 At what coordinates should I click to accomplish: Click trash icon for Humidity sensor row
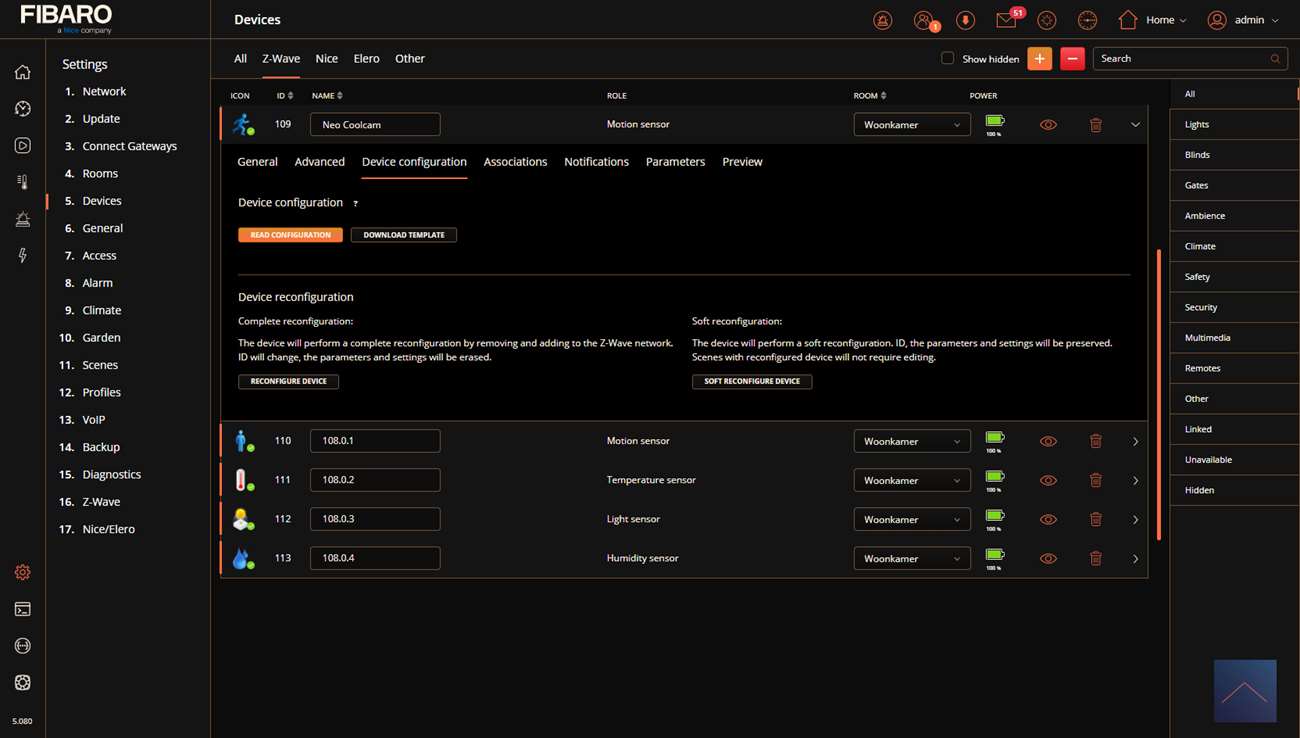1095,559
